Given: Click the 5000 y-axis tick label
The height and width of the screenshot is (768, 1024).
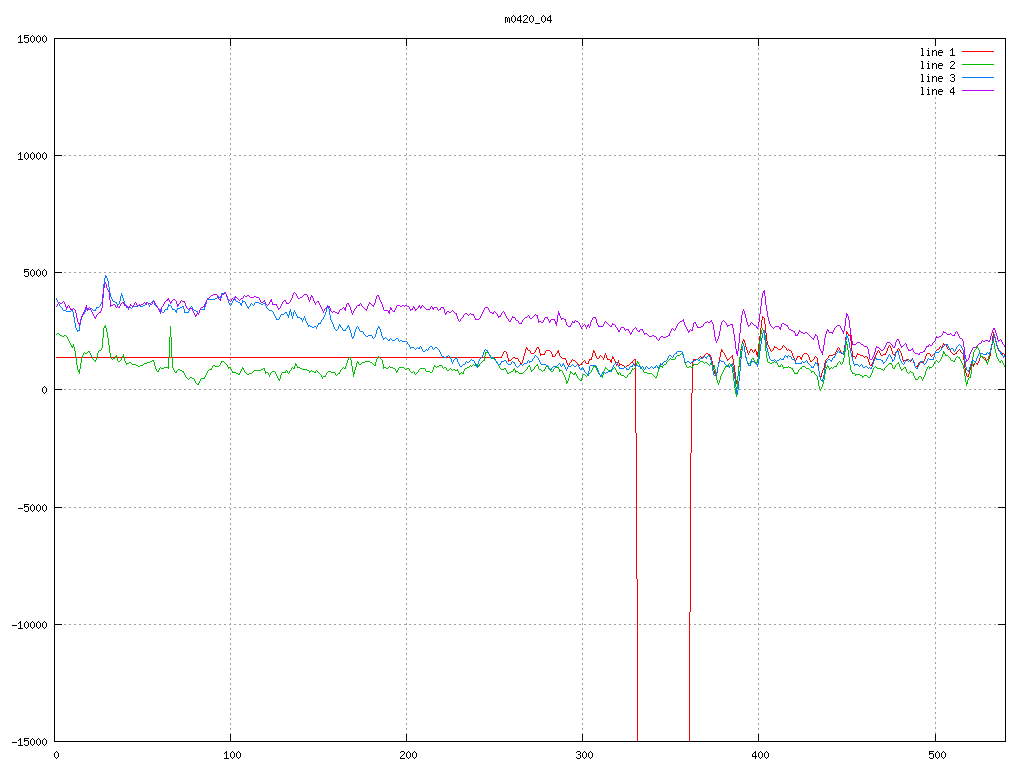Looking at the screenshot, I should click(x=34, y=273).
